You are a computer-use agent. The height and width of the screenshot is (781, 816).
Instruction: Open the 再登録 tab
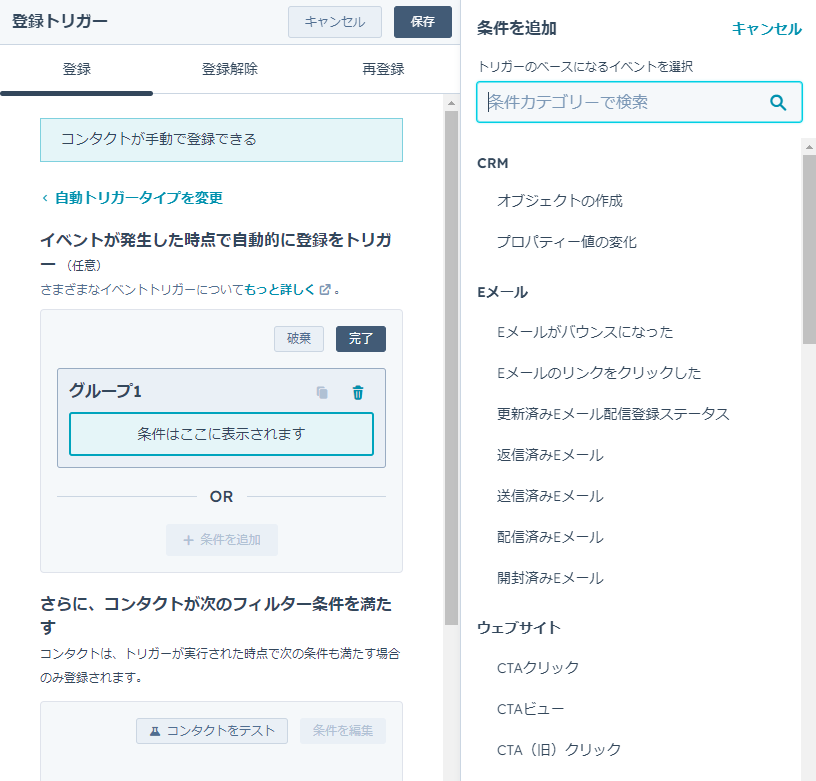(383, 69)
